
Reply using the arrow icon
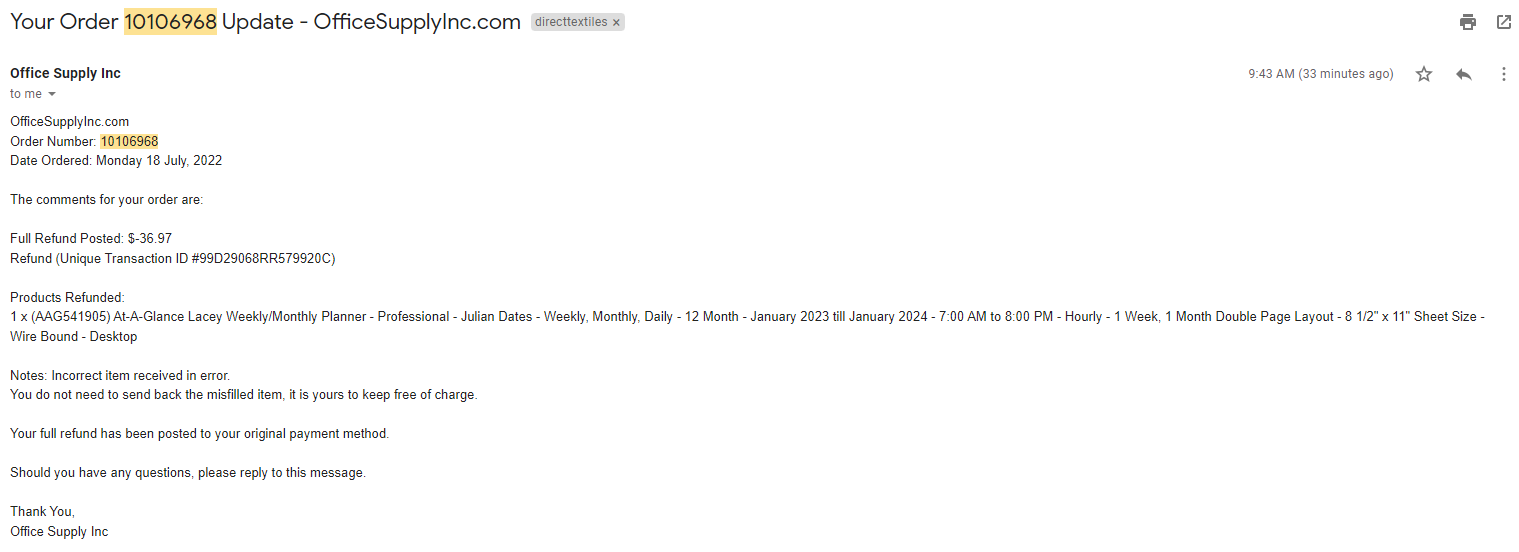(1464, 74)
